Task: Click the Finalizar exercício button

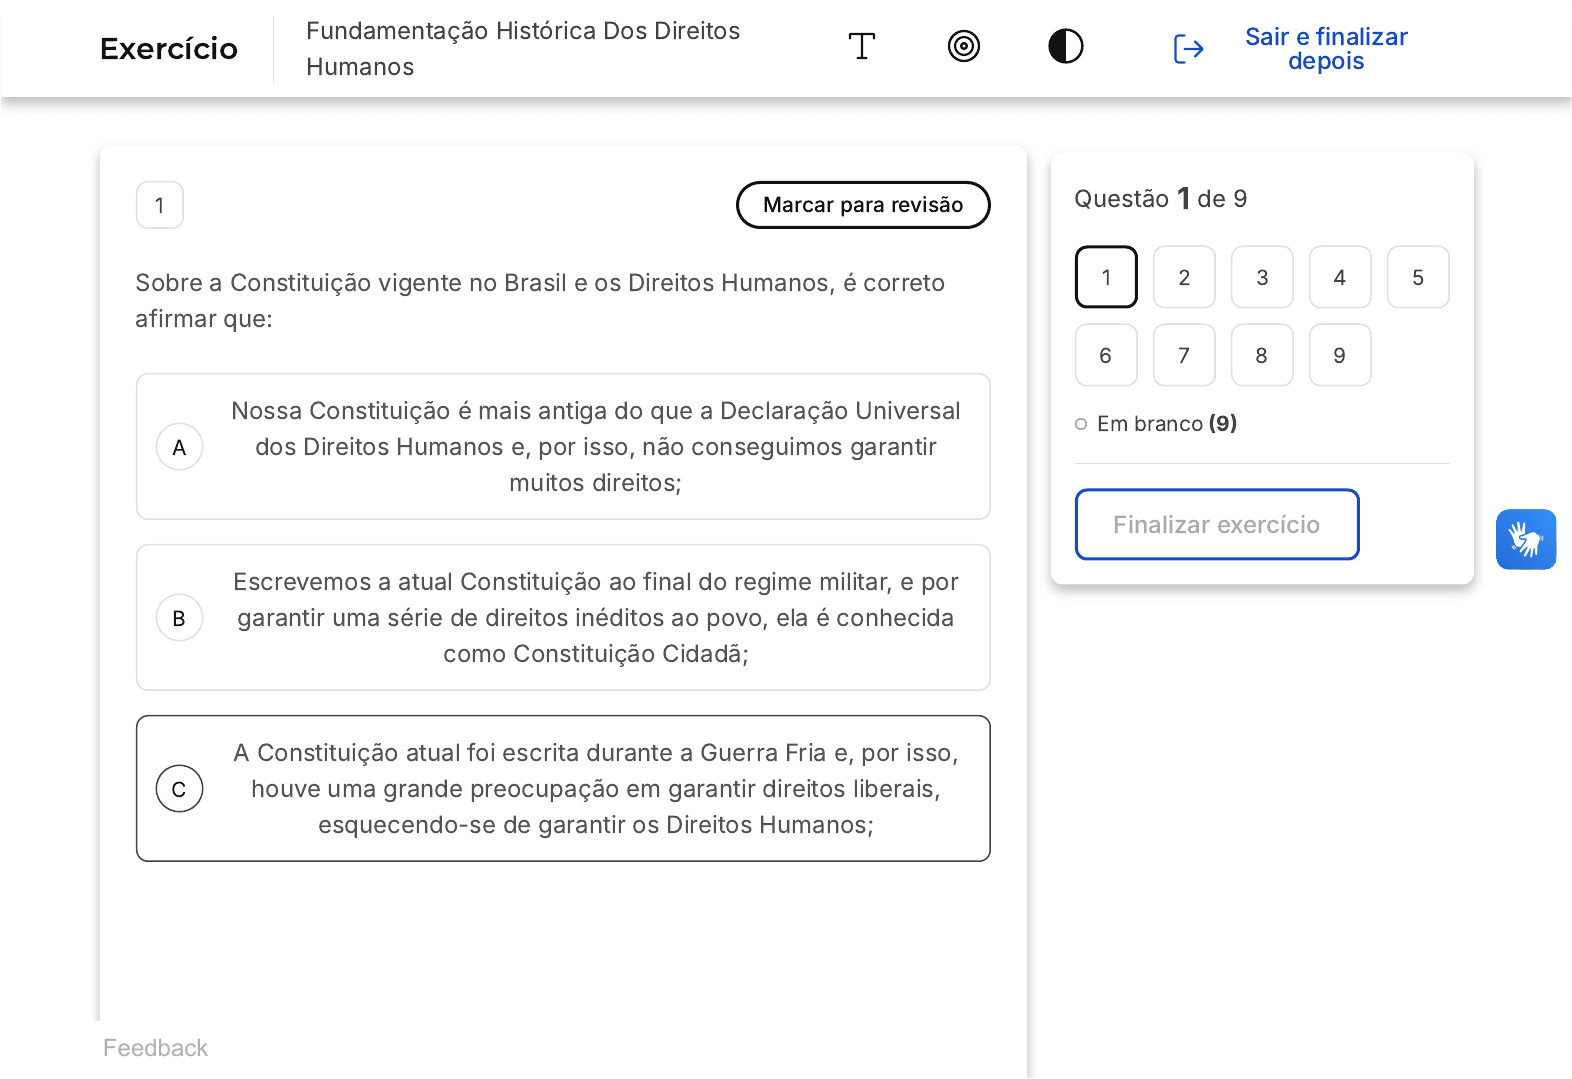Action: pyautogui.click(x=1216, y=525)
